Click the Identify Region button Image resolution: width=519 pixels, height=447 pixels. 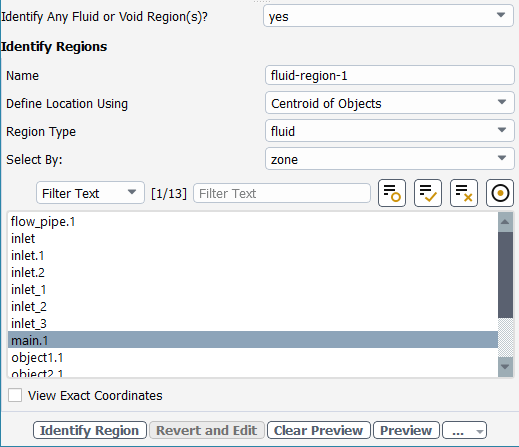point(90,430)
